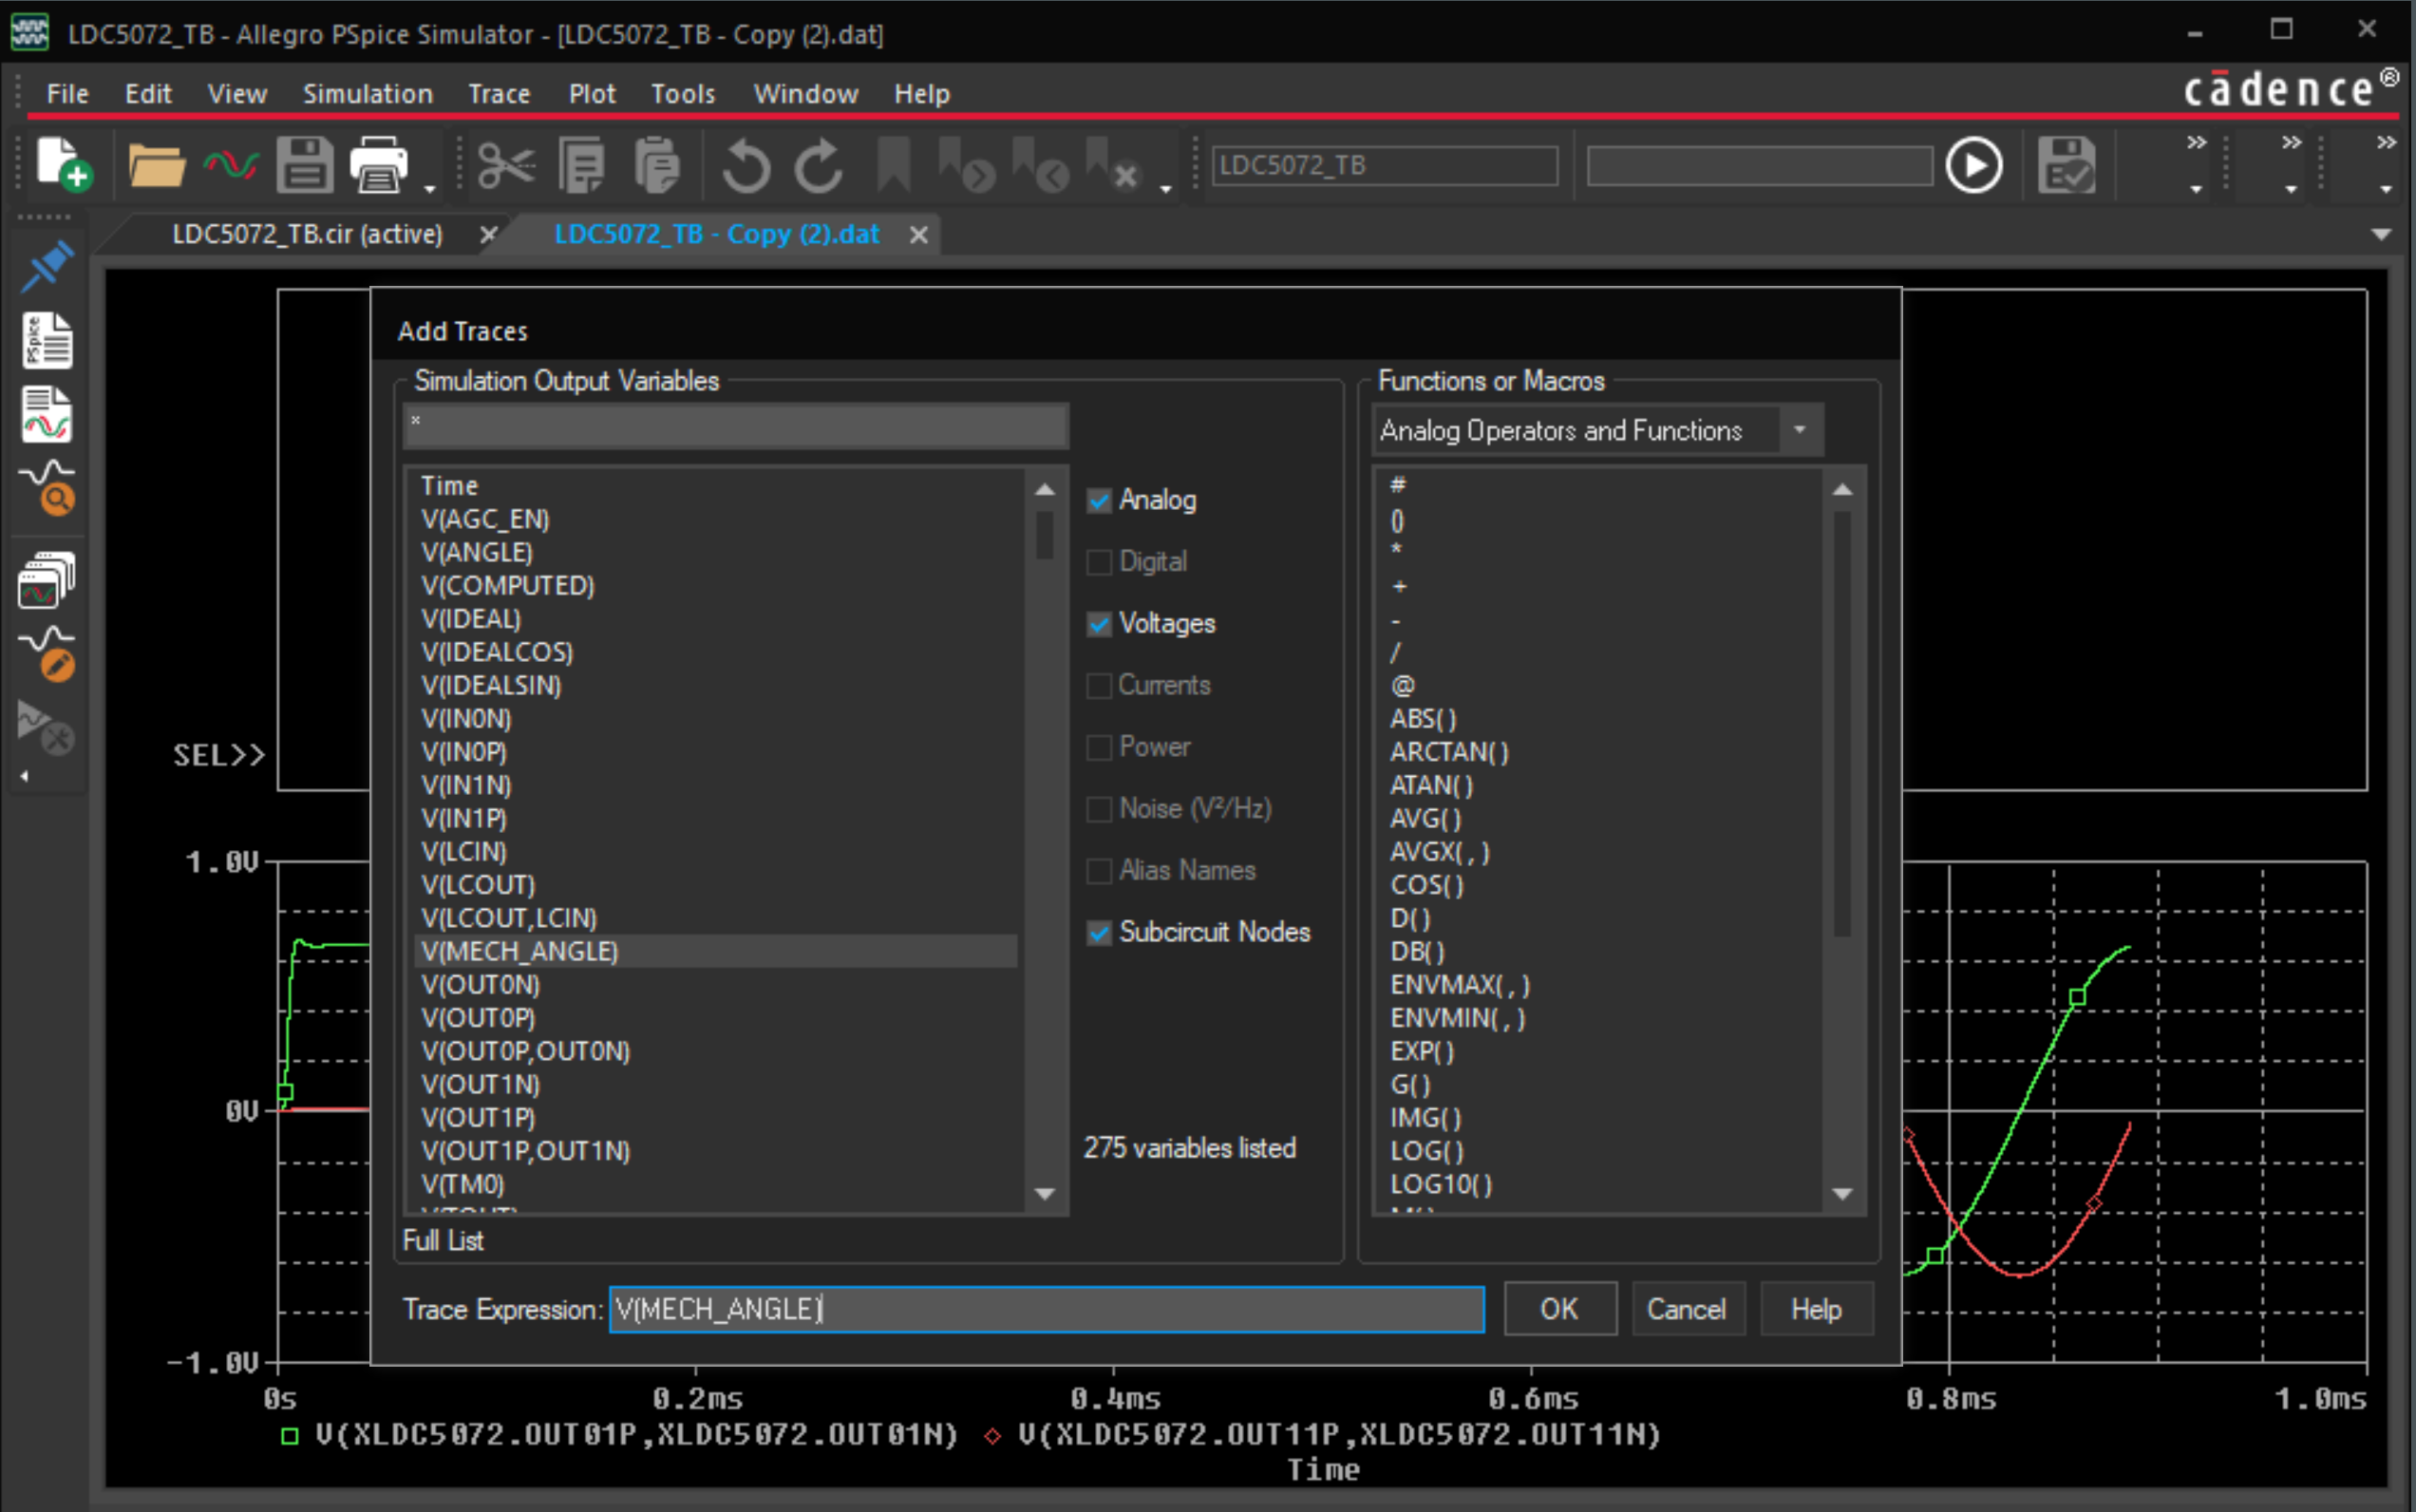Click the Run PSpice play button on toolbar
Screen dimensions: 2416x1512
(1974, 164)
